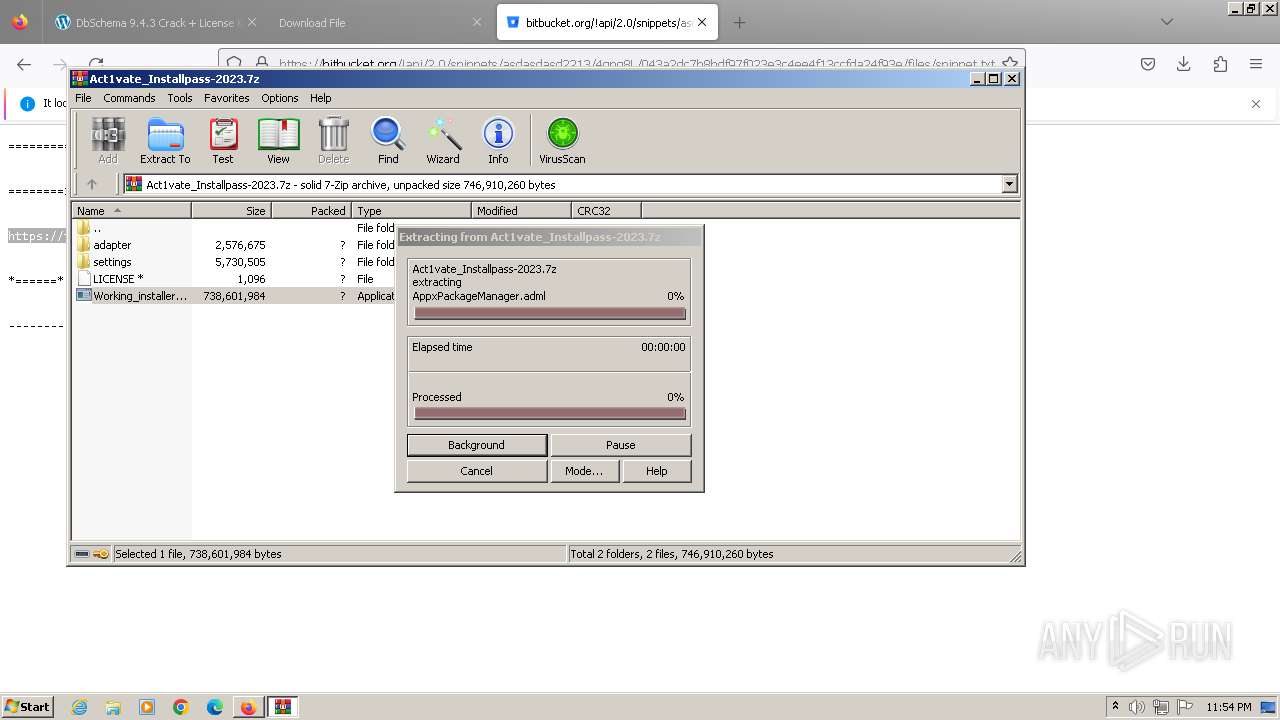Click the parent folder '..' entry
The width and height of the screenshot is (1280, 720).
pos(90,228)
